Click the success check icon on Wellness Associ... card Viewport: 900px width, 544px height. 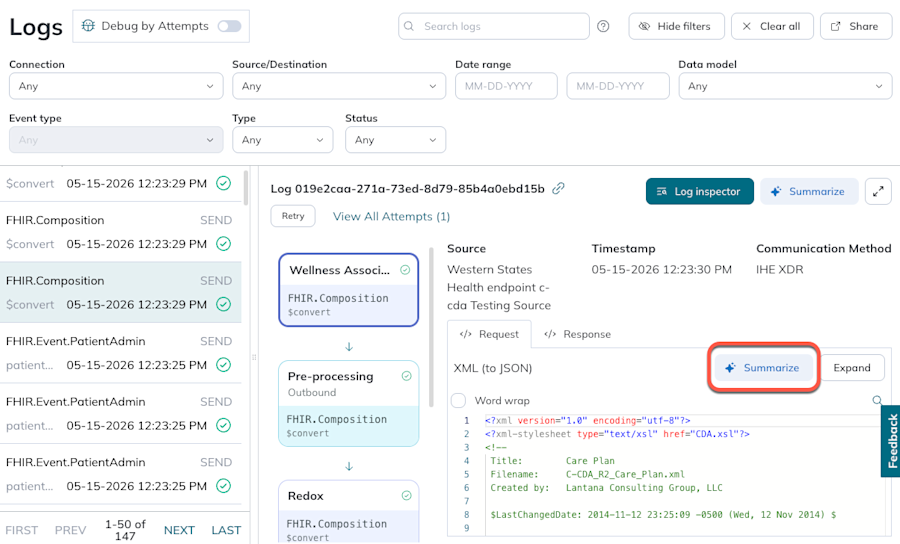click(405, 270)
